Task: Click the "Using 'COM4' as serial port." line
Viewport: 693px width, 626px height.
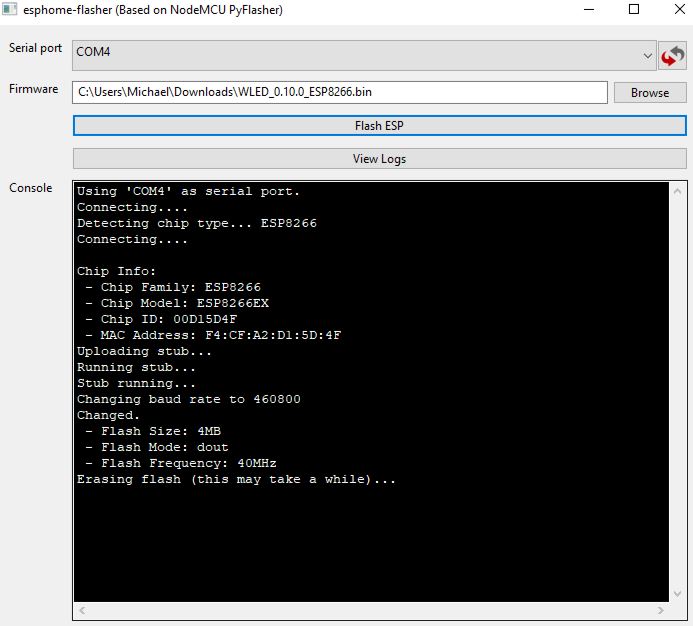Action: pos(188,191)
